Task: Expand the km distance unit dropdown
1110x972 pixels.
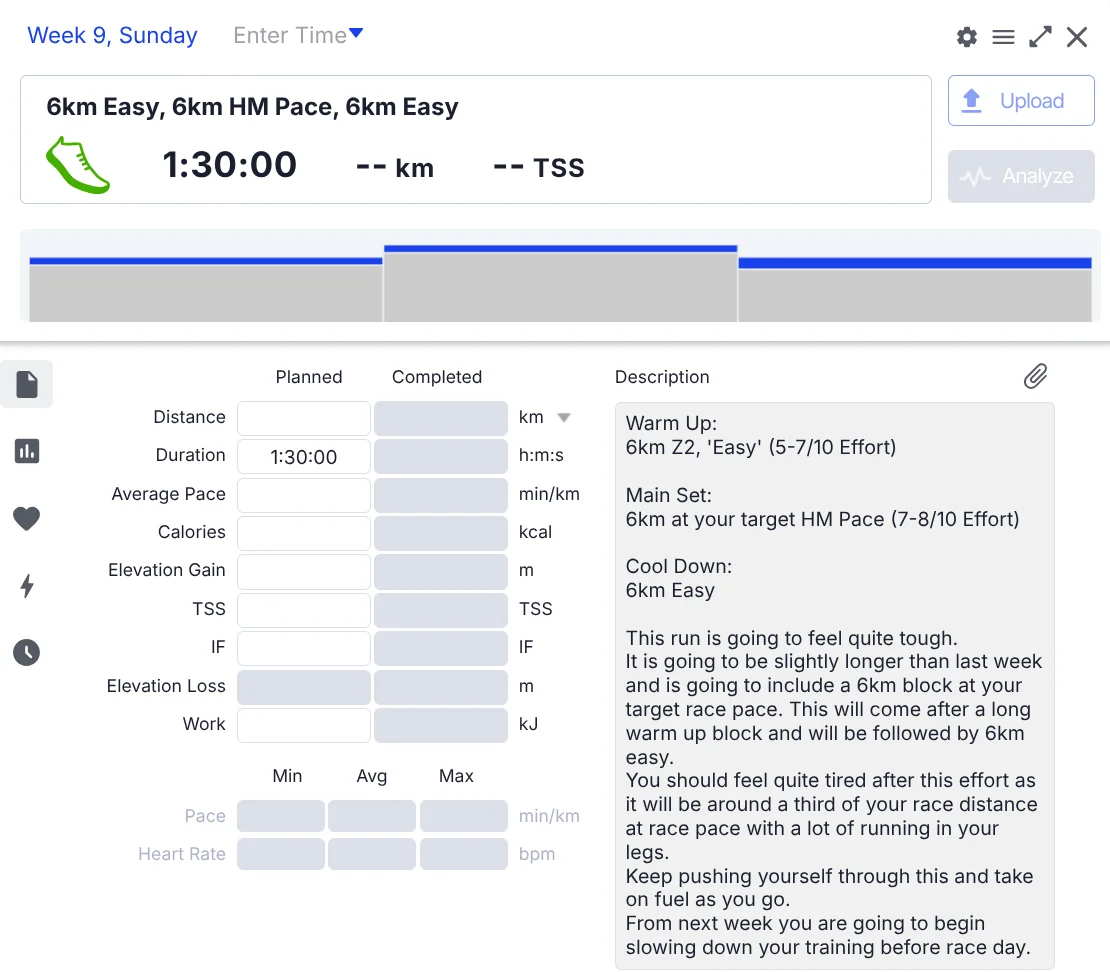Action: pos(563,418)
